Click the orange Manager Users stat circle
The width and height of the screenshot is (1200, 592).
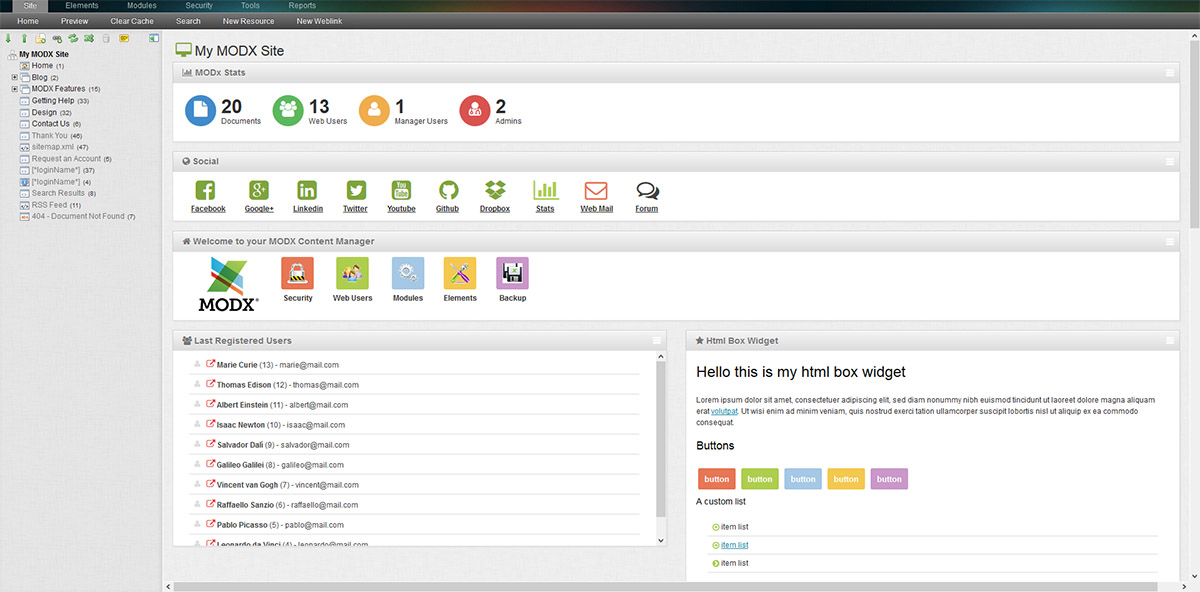point(374,111)
